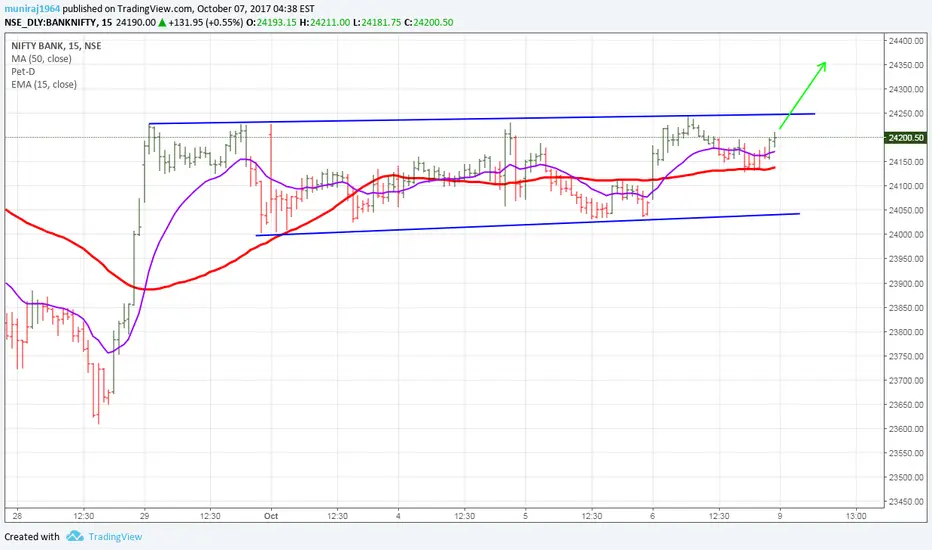This screenshot has height=550, width=932.
Task: Click the 24400.00 price axis label
Action: pos(906,41)
